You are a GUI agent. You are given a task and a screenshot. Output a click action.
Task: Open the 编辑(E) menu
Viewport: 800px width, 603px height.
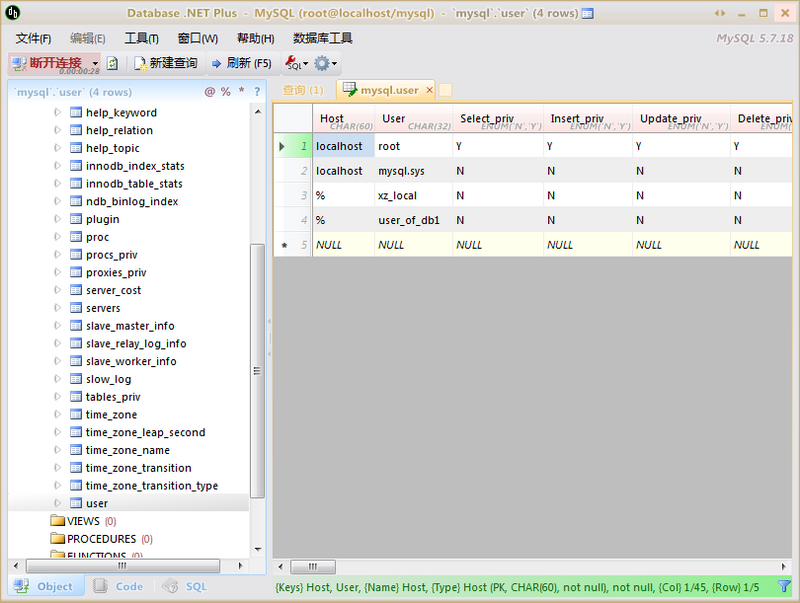[x=88, y=38]
